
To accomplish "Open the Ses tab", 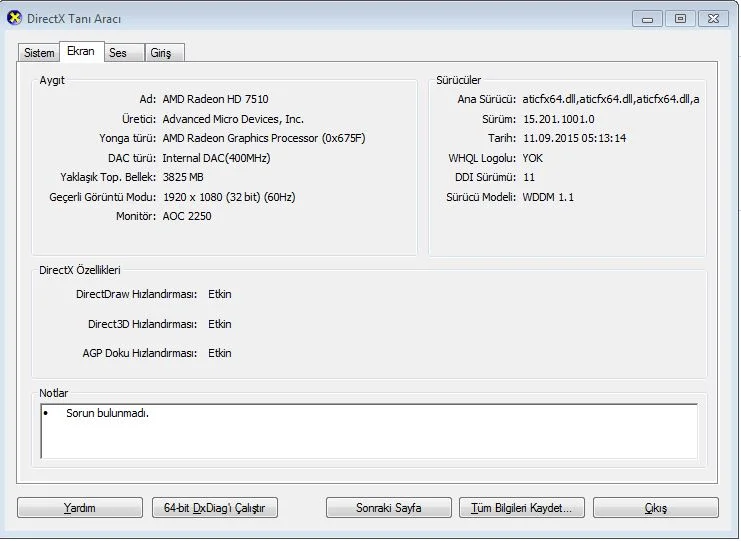I will click(x=124, y=52).
